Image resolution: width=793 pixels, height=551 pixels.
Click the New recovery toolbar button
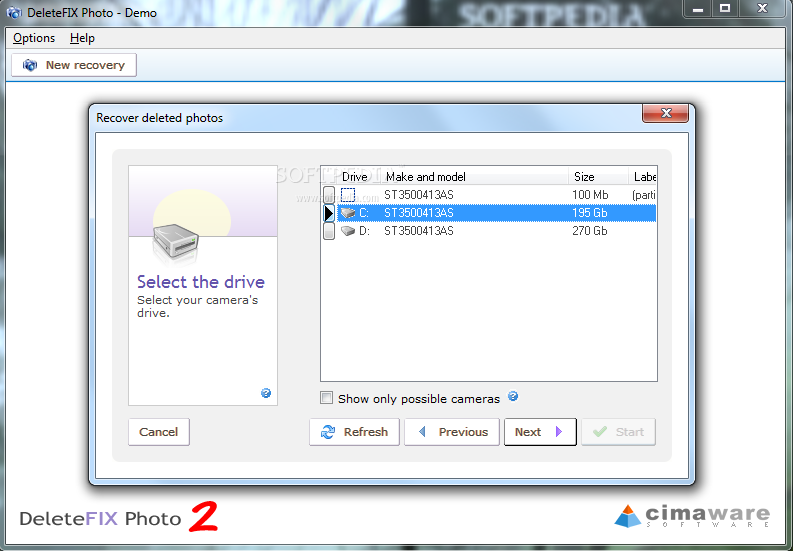click(74, 65)
